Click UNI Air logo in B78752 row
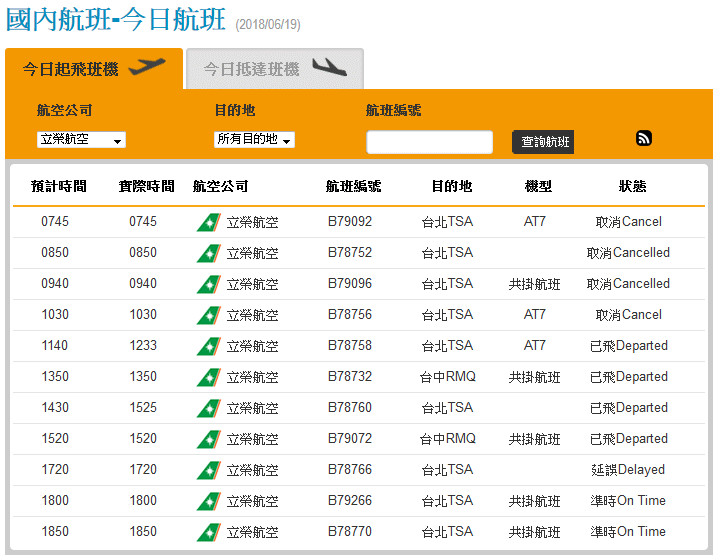The height and width of the screenshot is (560, 713). click(209, 253)
